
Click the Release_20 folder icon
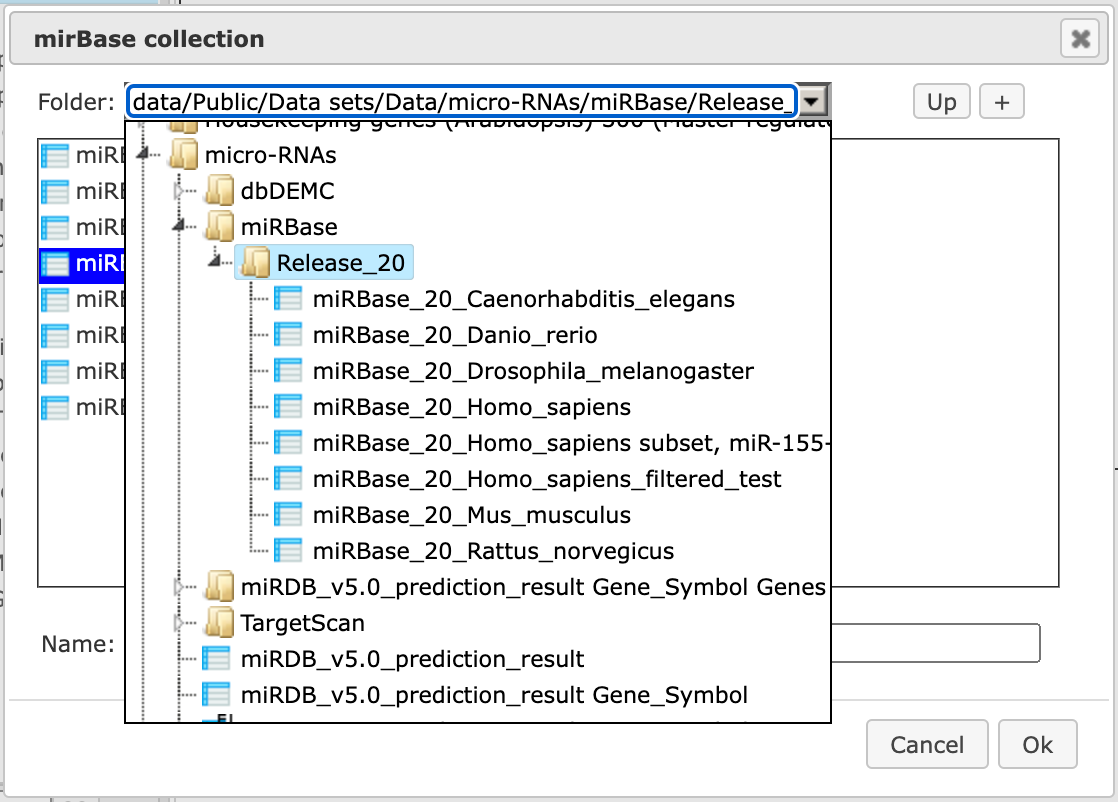click(x=255, y=263)
